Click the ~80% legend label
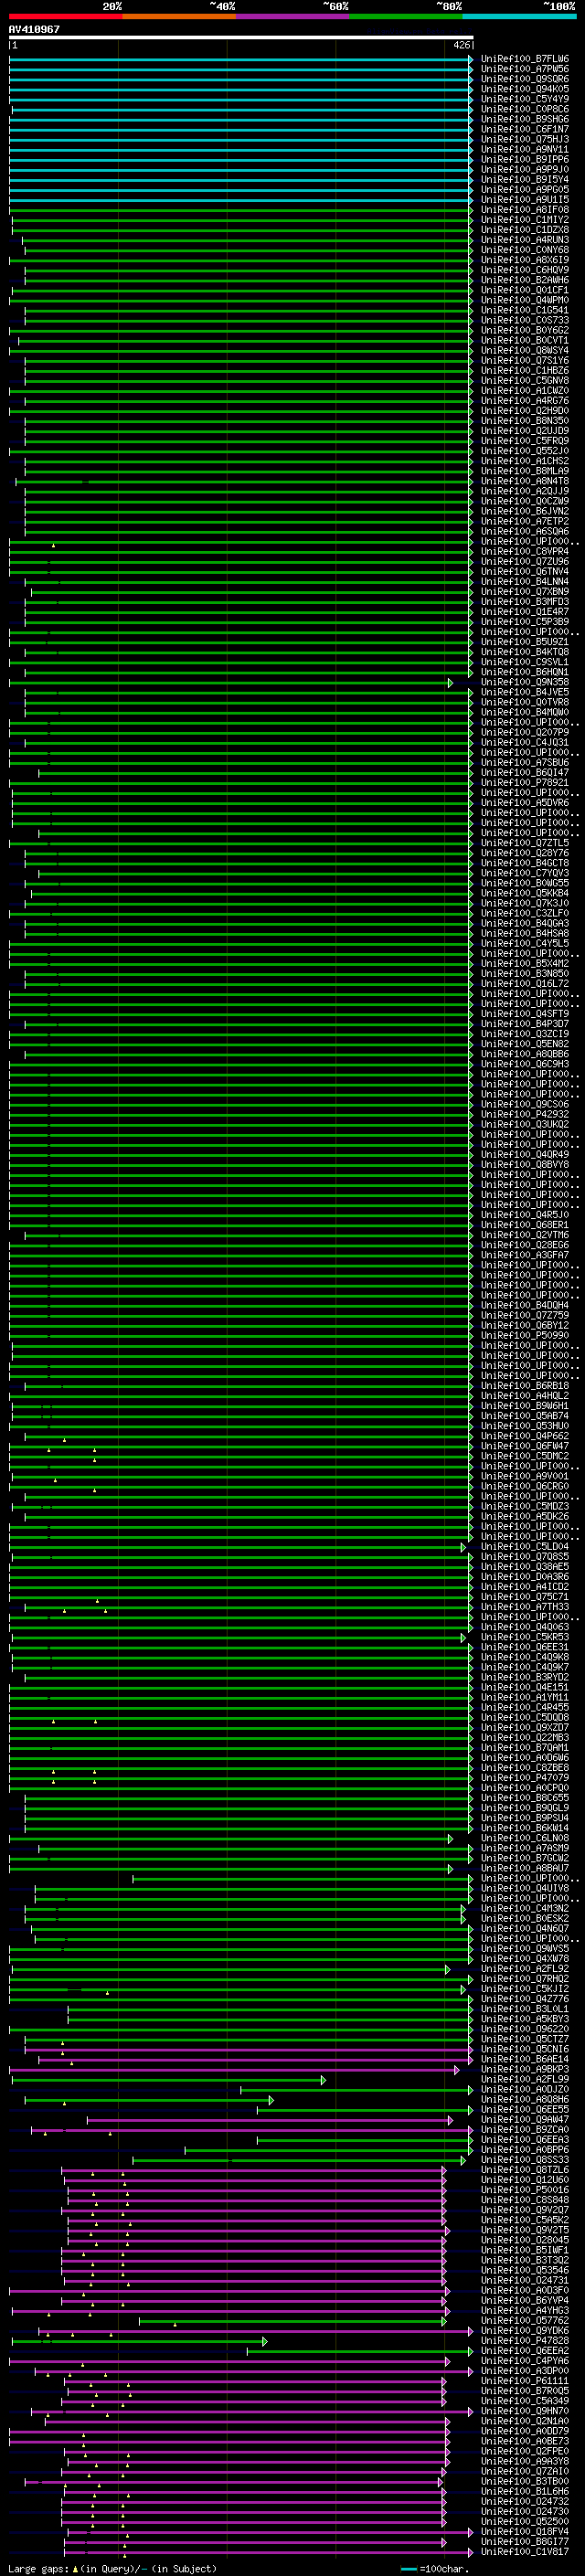Screen dimensions: 585x2576 click(x=449, y=7)
